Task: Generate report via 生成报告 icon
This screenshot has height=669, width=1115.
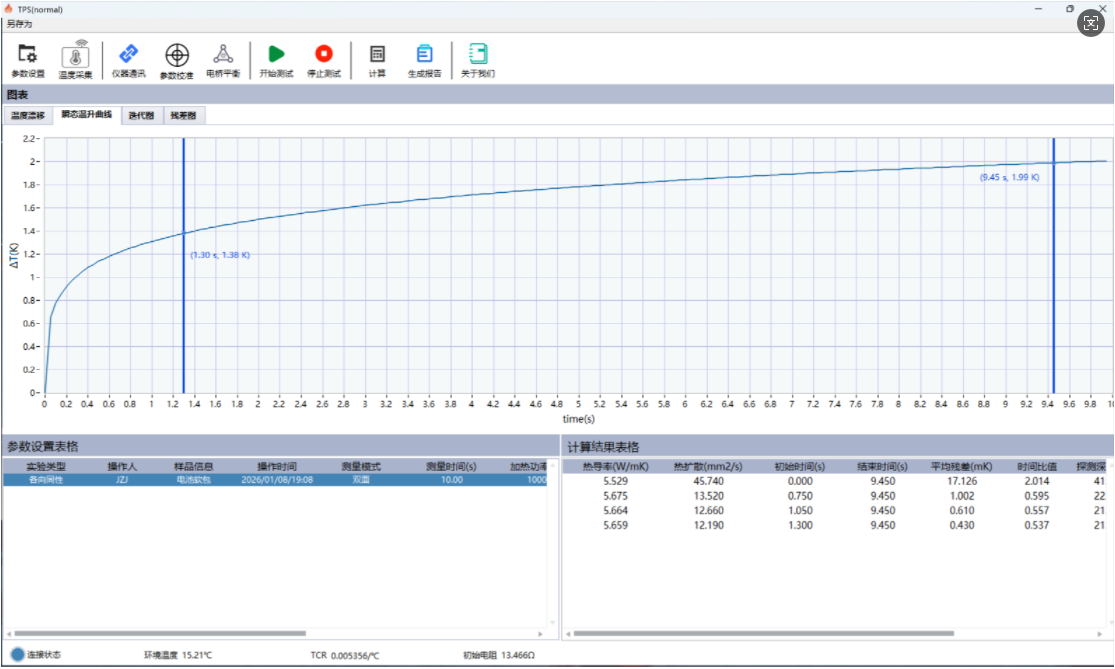Action: point(424,56)
